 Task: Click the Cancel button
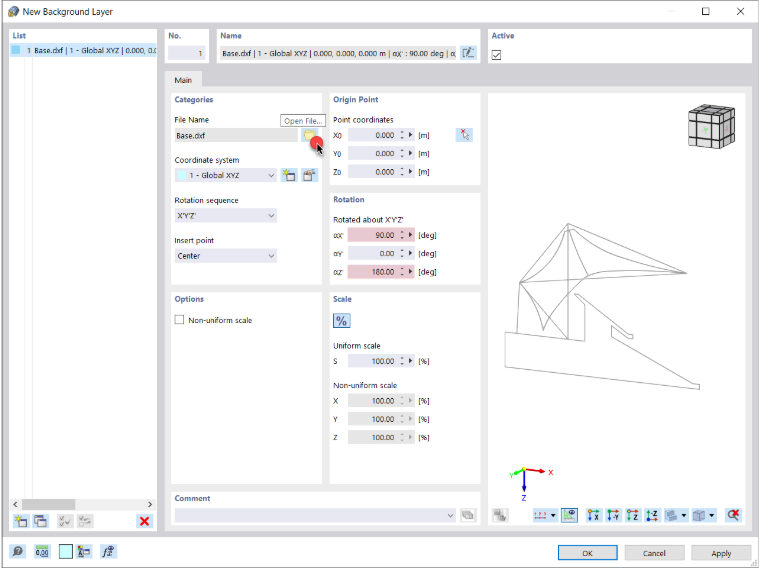[654, 553]
